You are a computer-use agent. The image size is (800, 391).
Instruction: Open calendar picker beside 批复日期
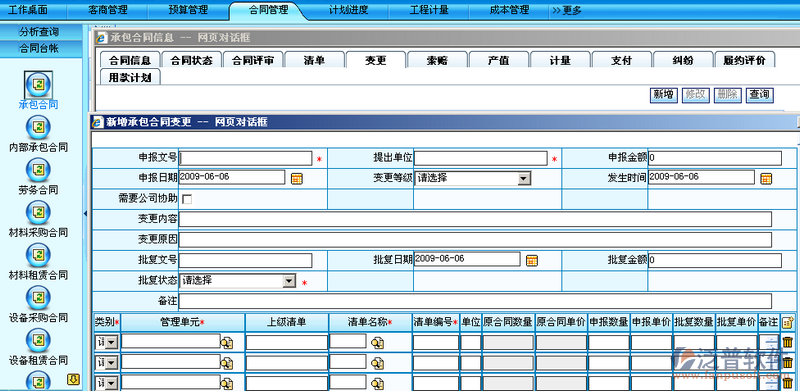point(532,260)
